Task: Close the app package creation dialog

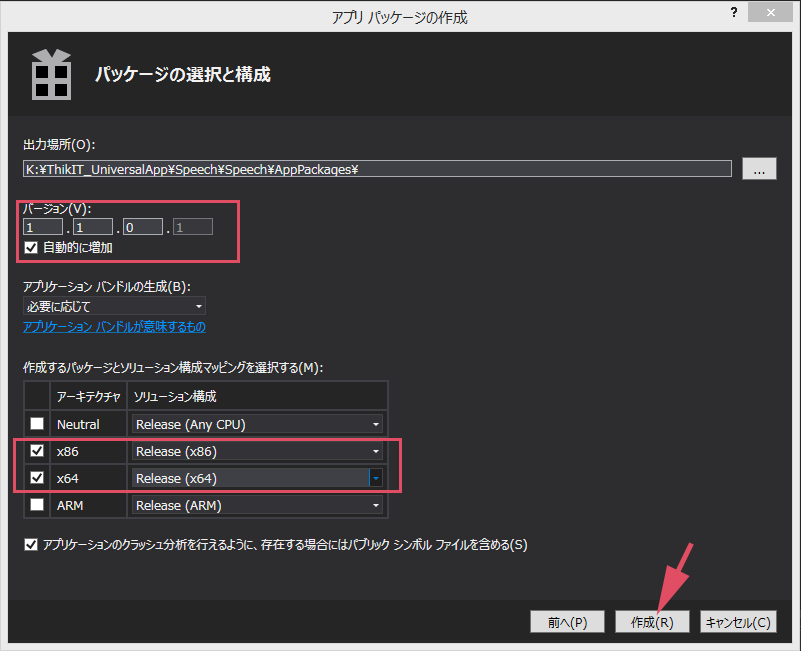Action: coord(770,12)
